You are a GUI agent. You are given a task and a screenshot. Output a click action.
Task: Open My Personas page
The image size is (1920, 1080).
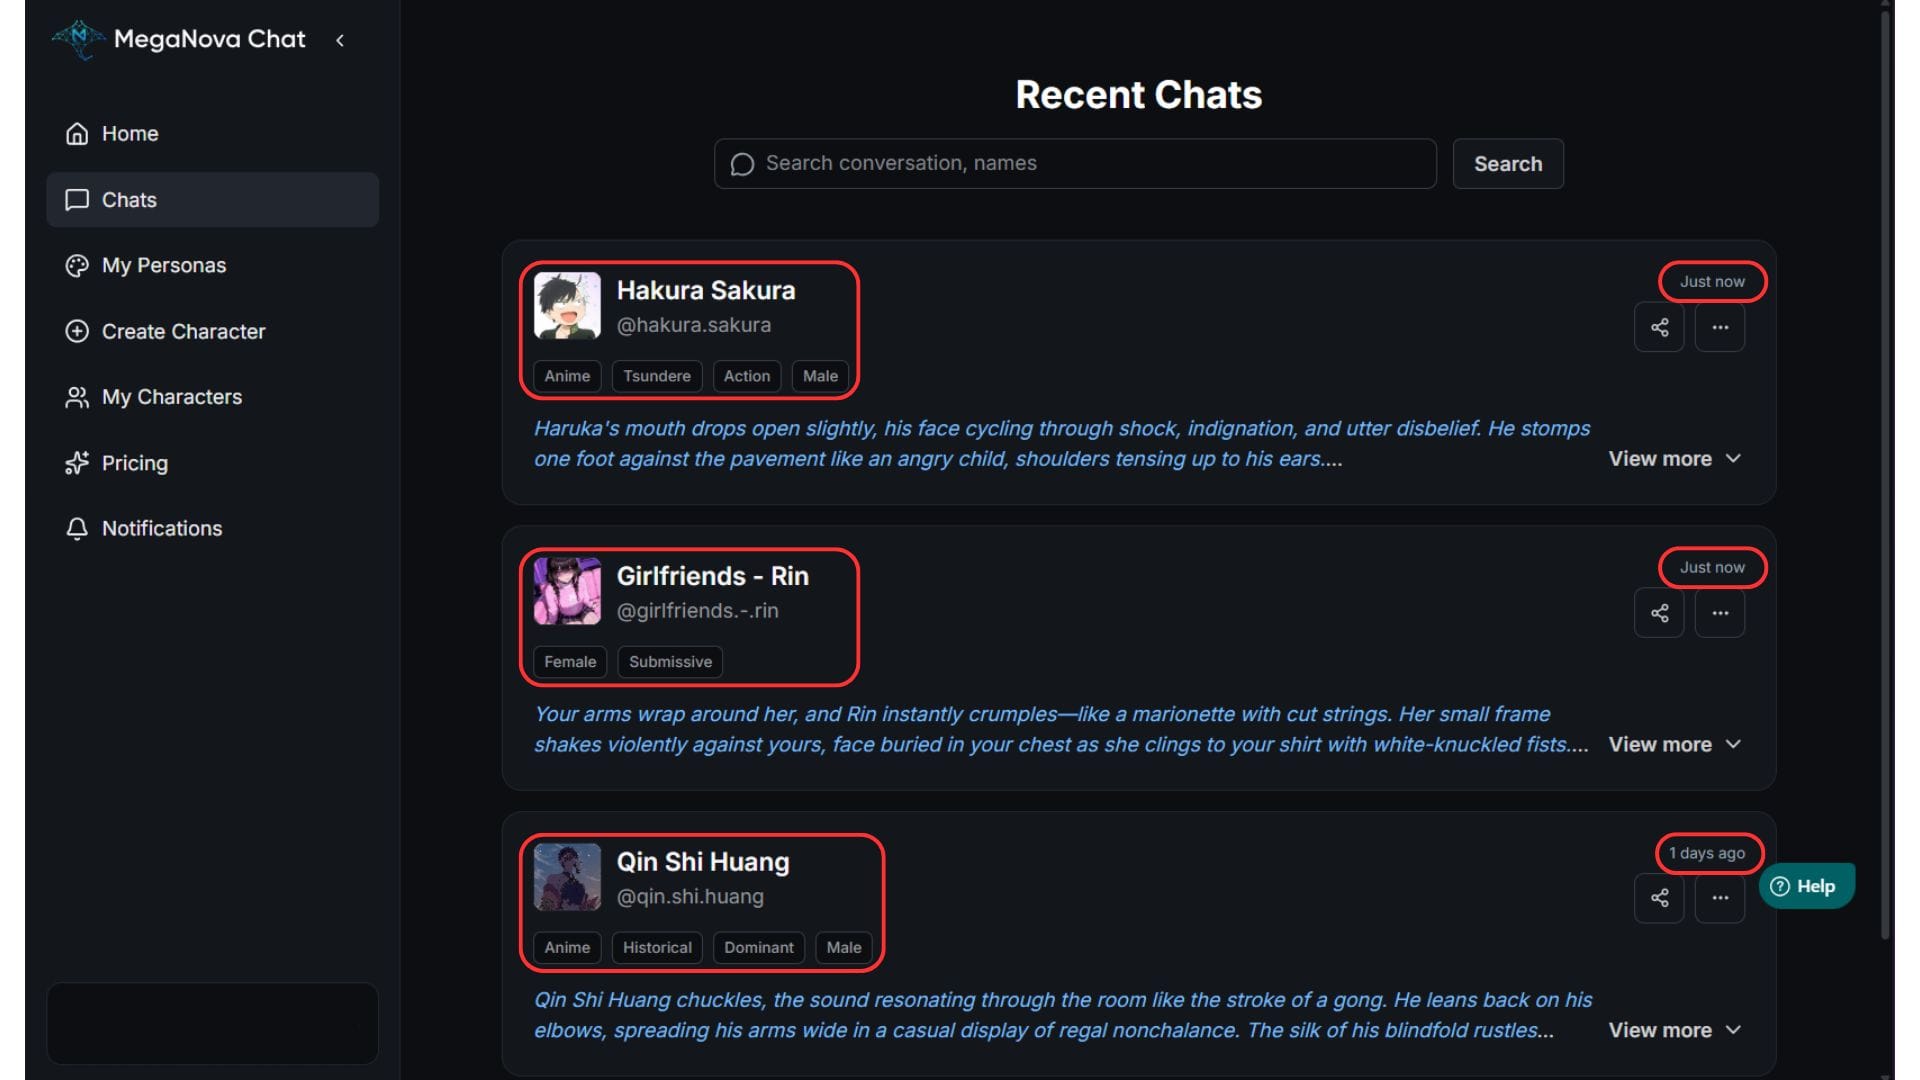164,266
